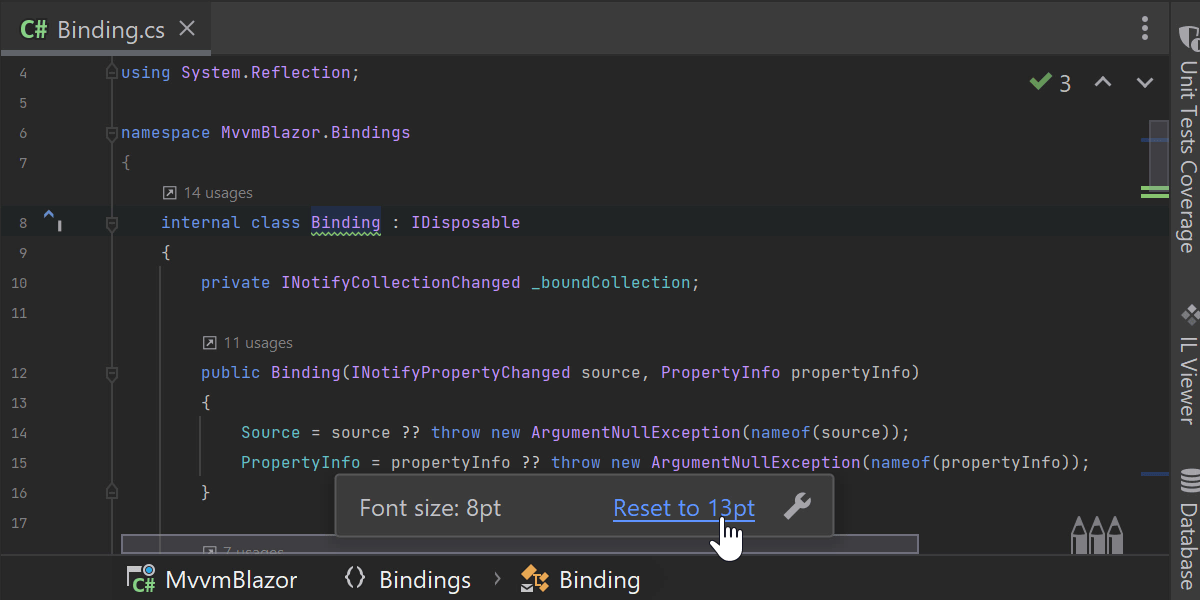Open the Database tool window
Viewport: 1200px width, 600px height.
pos(1187,530)
